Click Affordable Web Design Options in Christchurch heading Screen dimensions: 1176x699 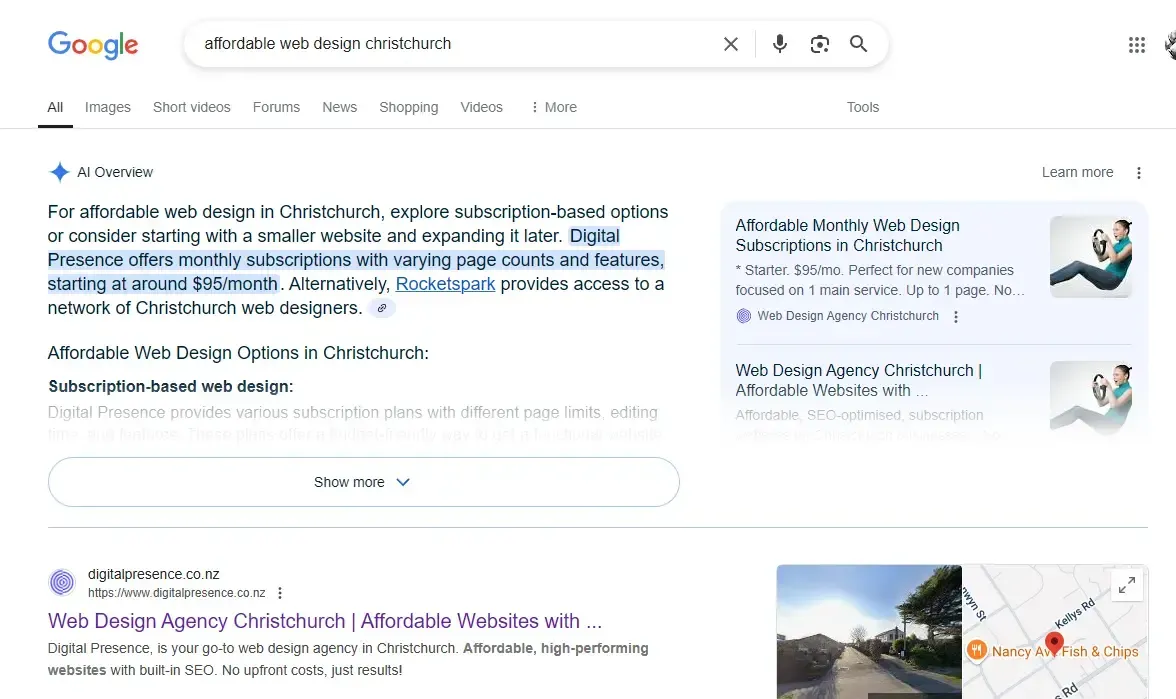(238, 353)
